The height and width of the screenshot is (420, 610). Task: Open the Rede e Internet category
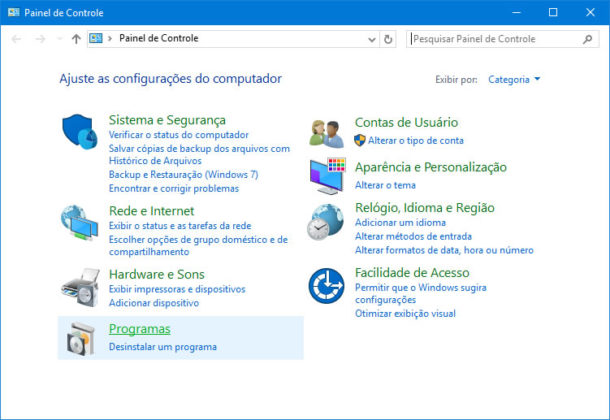pyautogui.click(x=151, y=211)
